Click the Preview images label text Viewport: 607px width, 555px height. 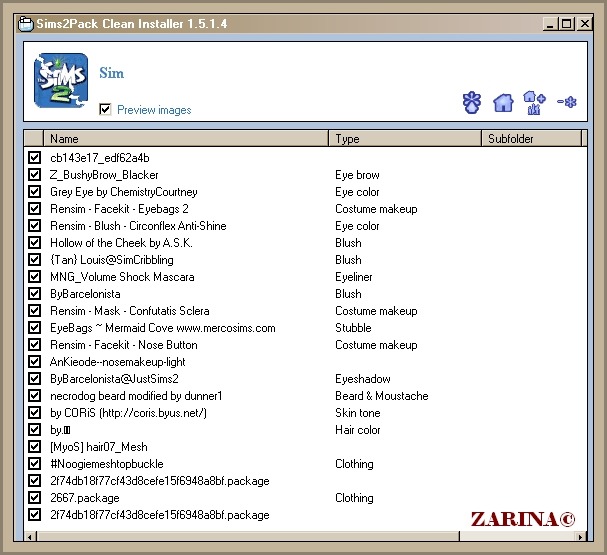tap(154, 110)
